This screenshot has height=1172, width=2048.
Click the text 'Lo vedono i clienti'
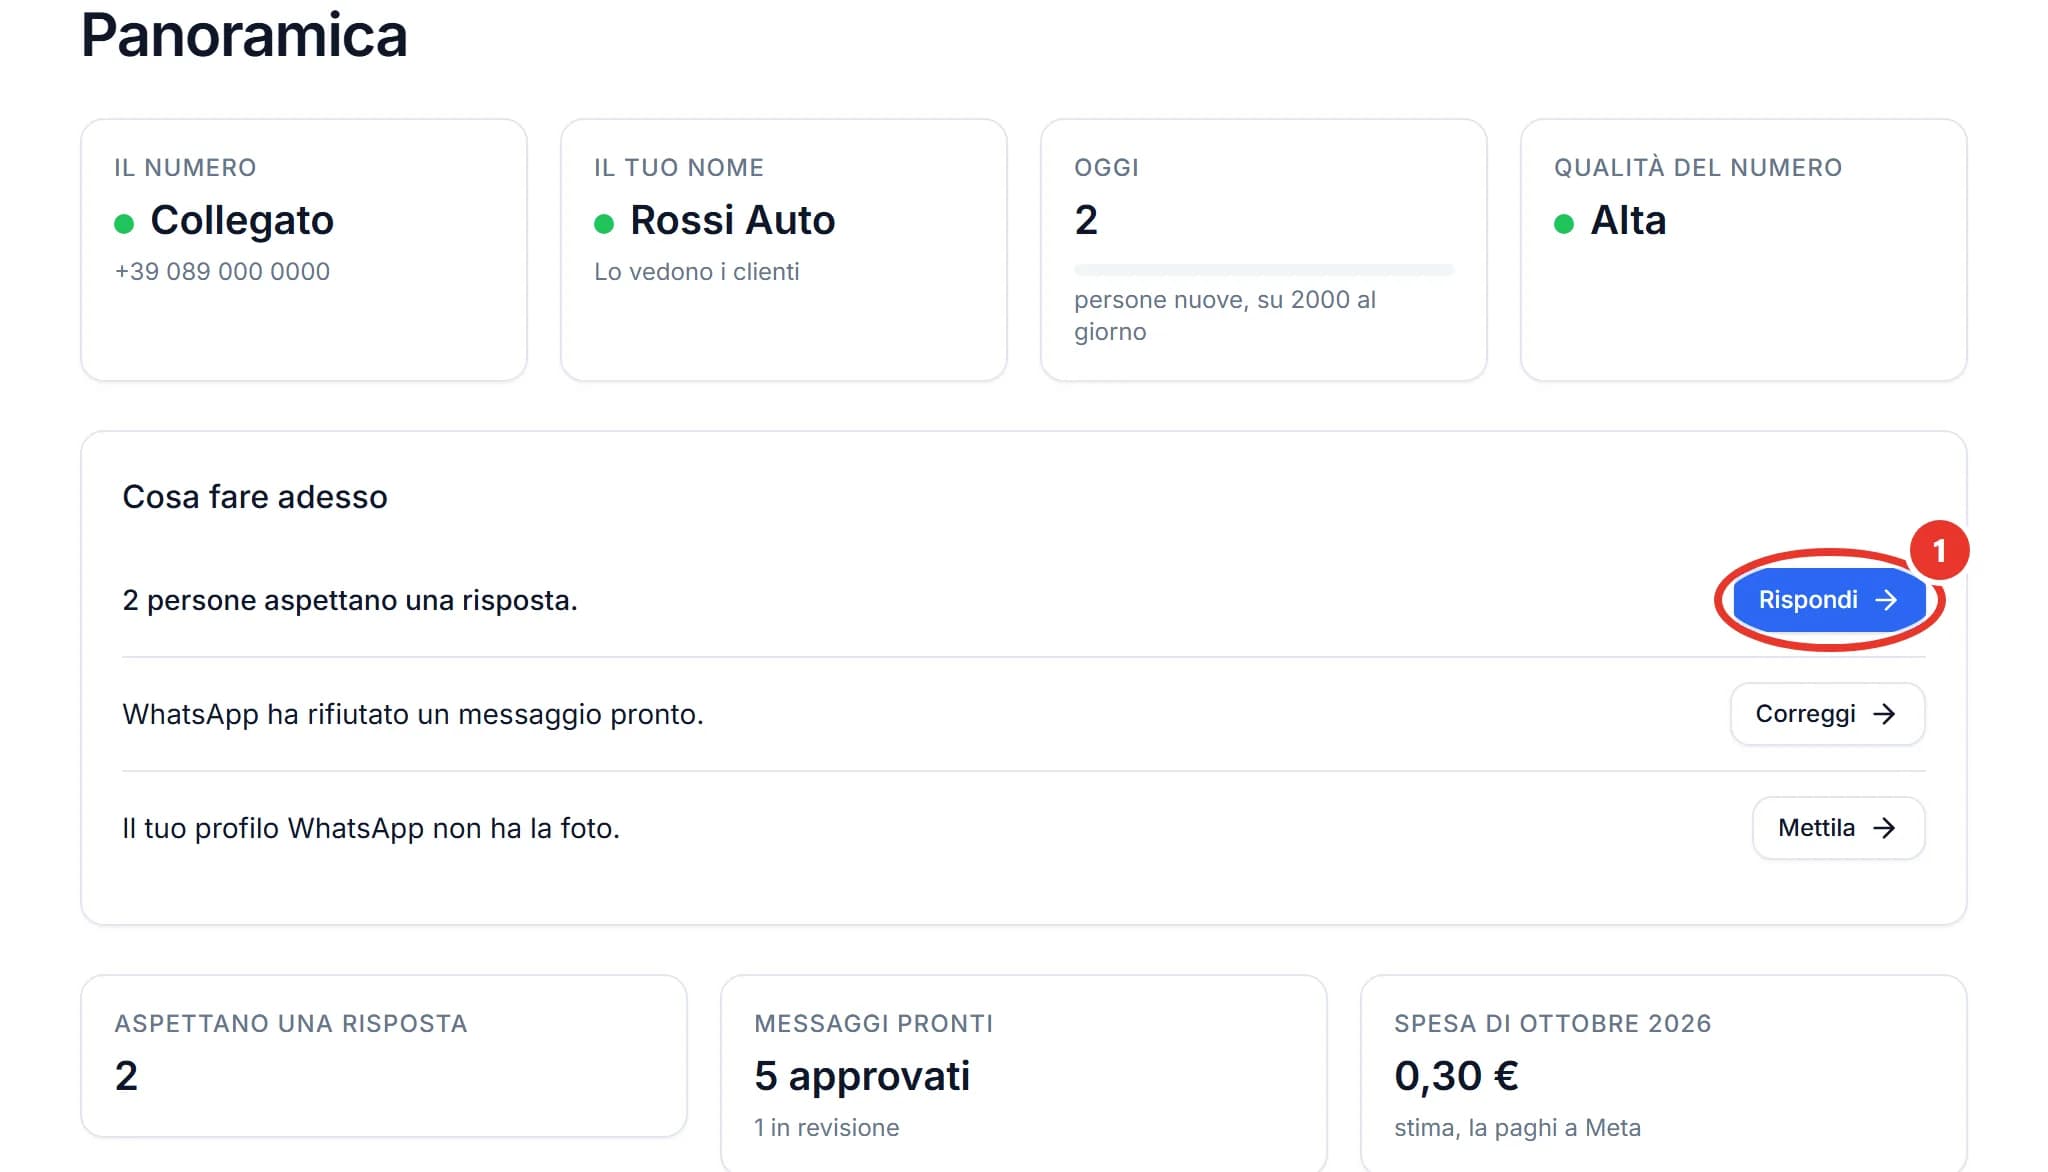[x=697, y=272]
